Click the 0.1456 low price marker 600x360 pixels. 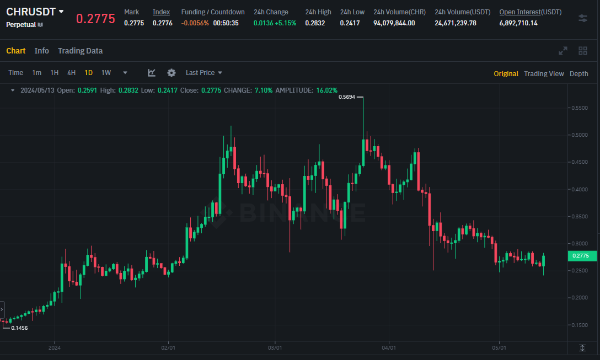[x=19, y=328]
